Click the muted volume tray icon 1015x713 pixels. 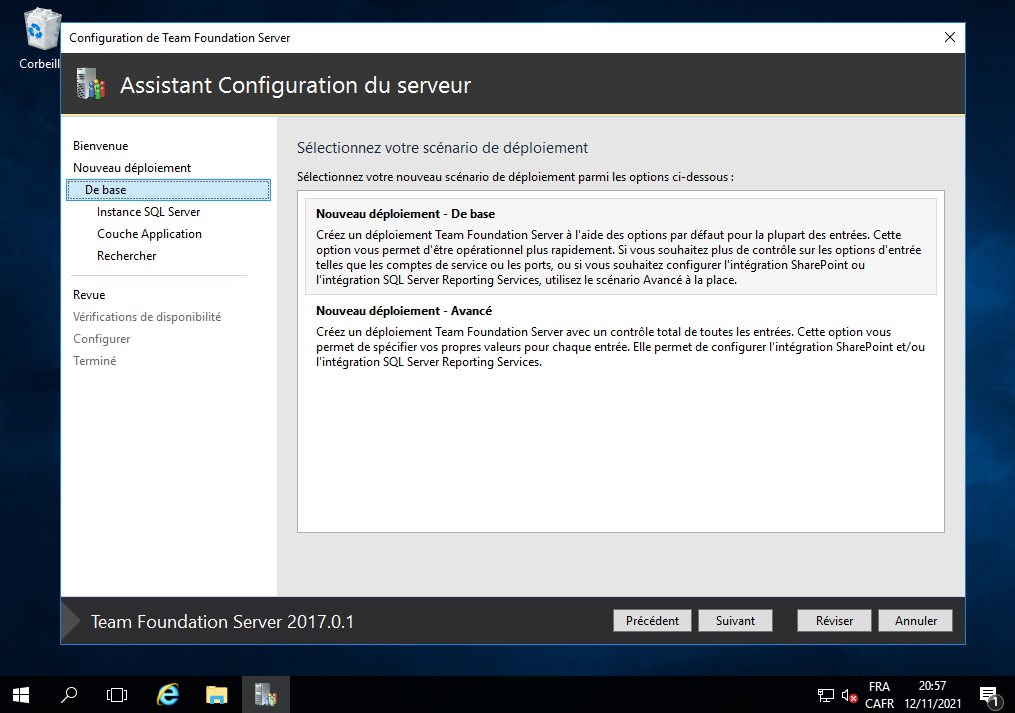pyautogui.click(x=849, y=695)
